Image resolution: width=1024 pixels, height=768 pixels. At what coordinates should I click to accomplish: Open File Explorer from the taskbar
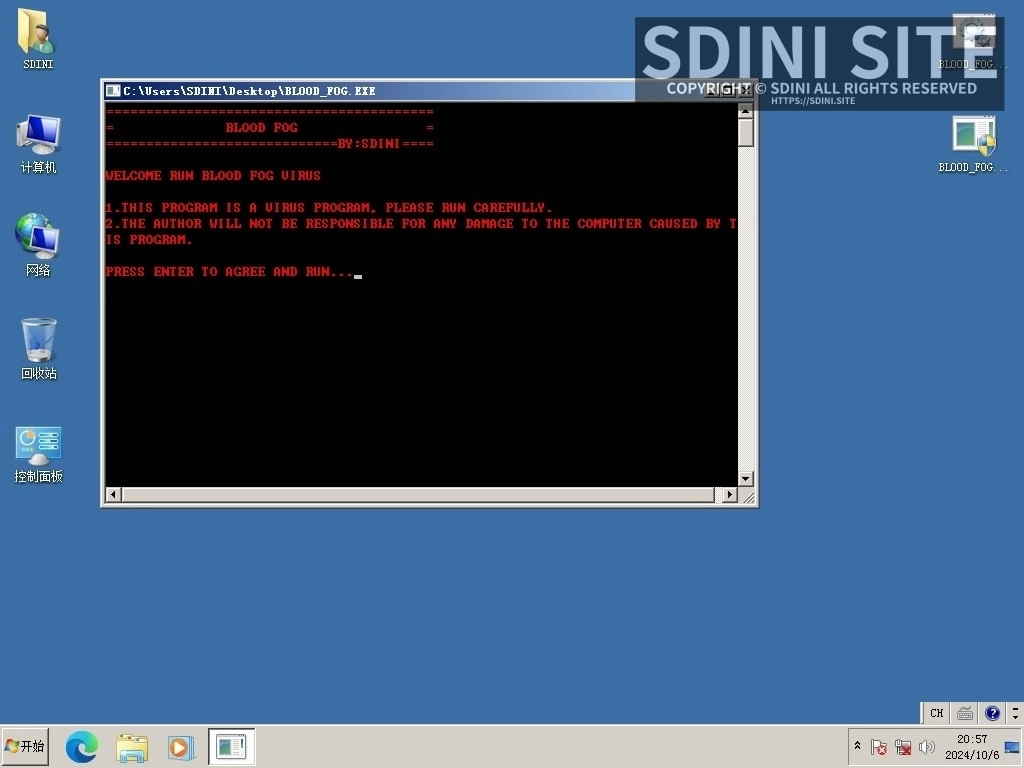[x=132, y=746]
